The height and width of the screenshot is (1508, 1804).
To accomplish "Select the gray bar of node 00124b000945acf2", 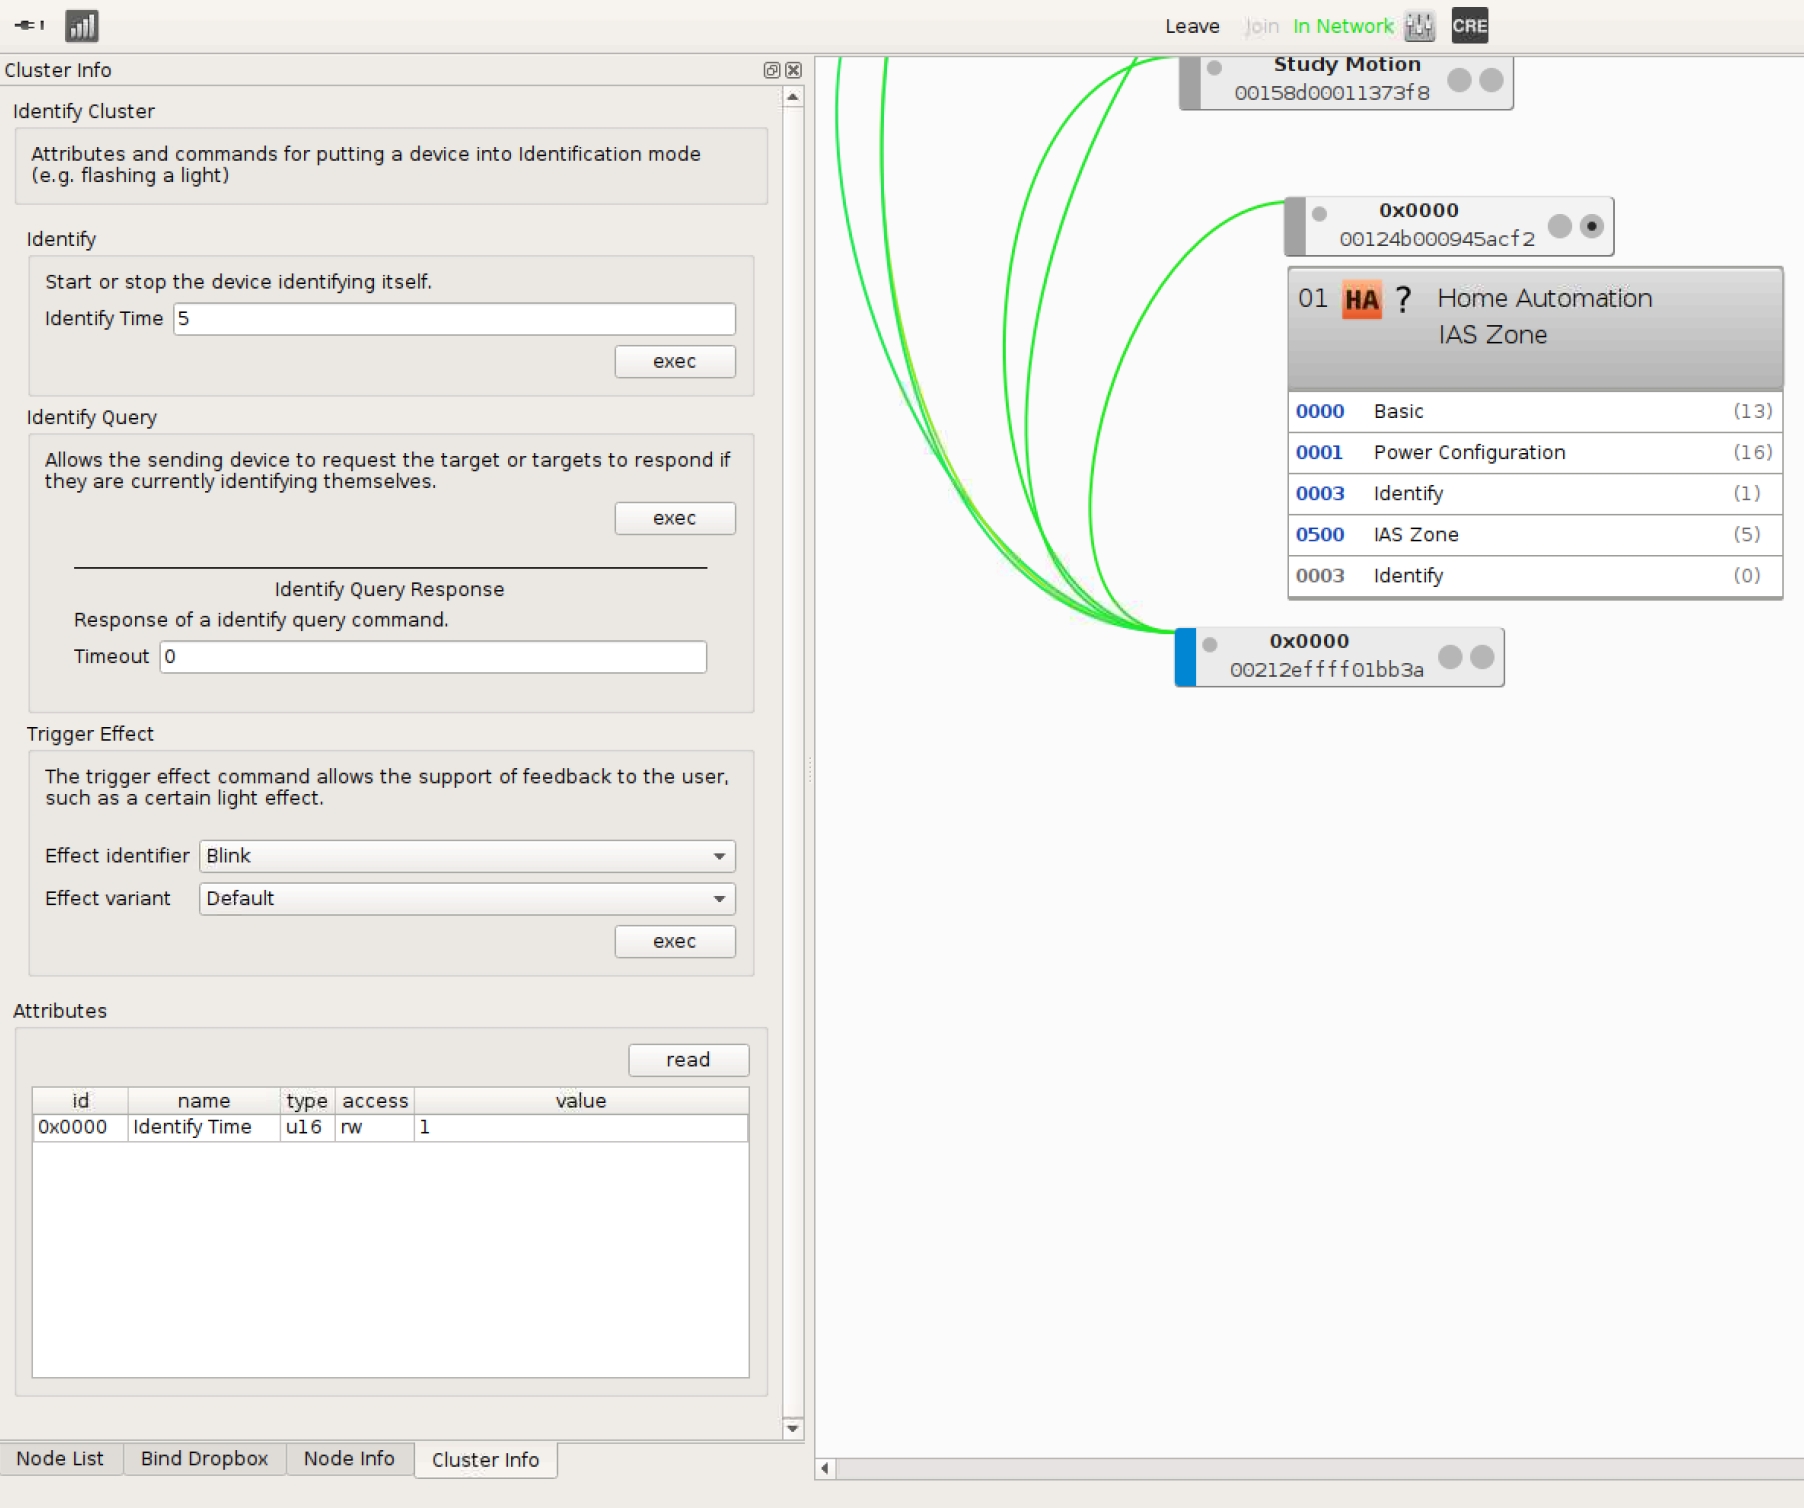I will tap(1295, 227).
